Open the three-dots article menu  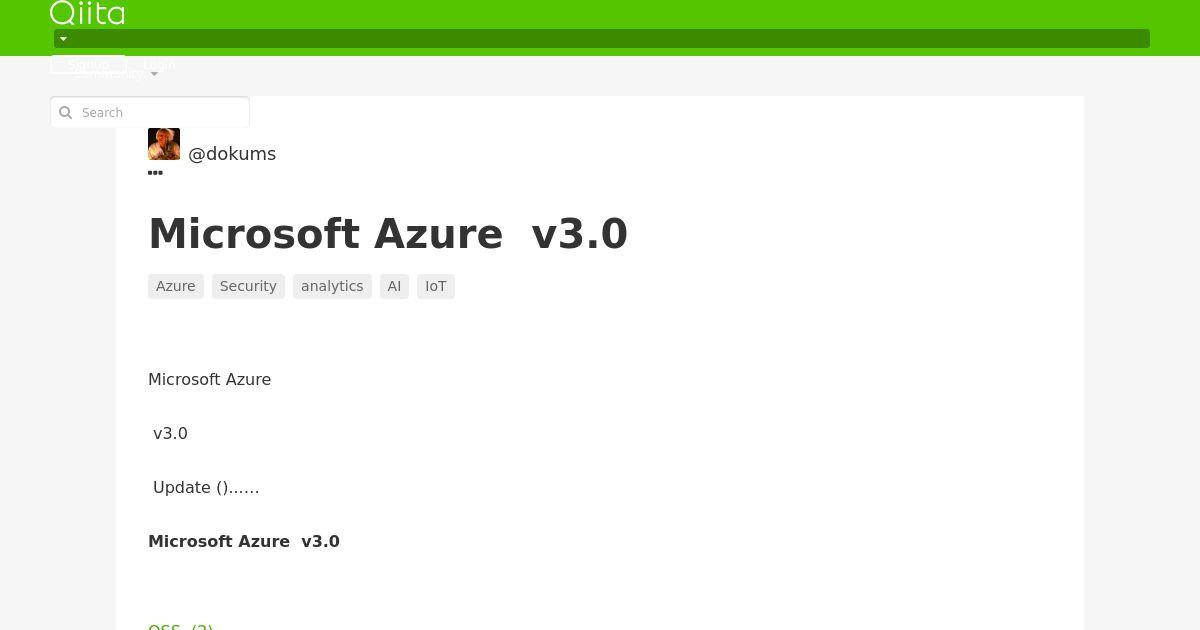tap(155, 173)
